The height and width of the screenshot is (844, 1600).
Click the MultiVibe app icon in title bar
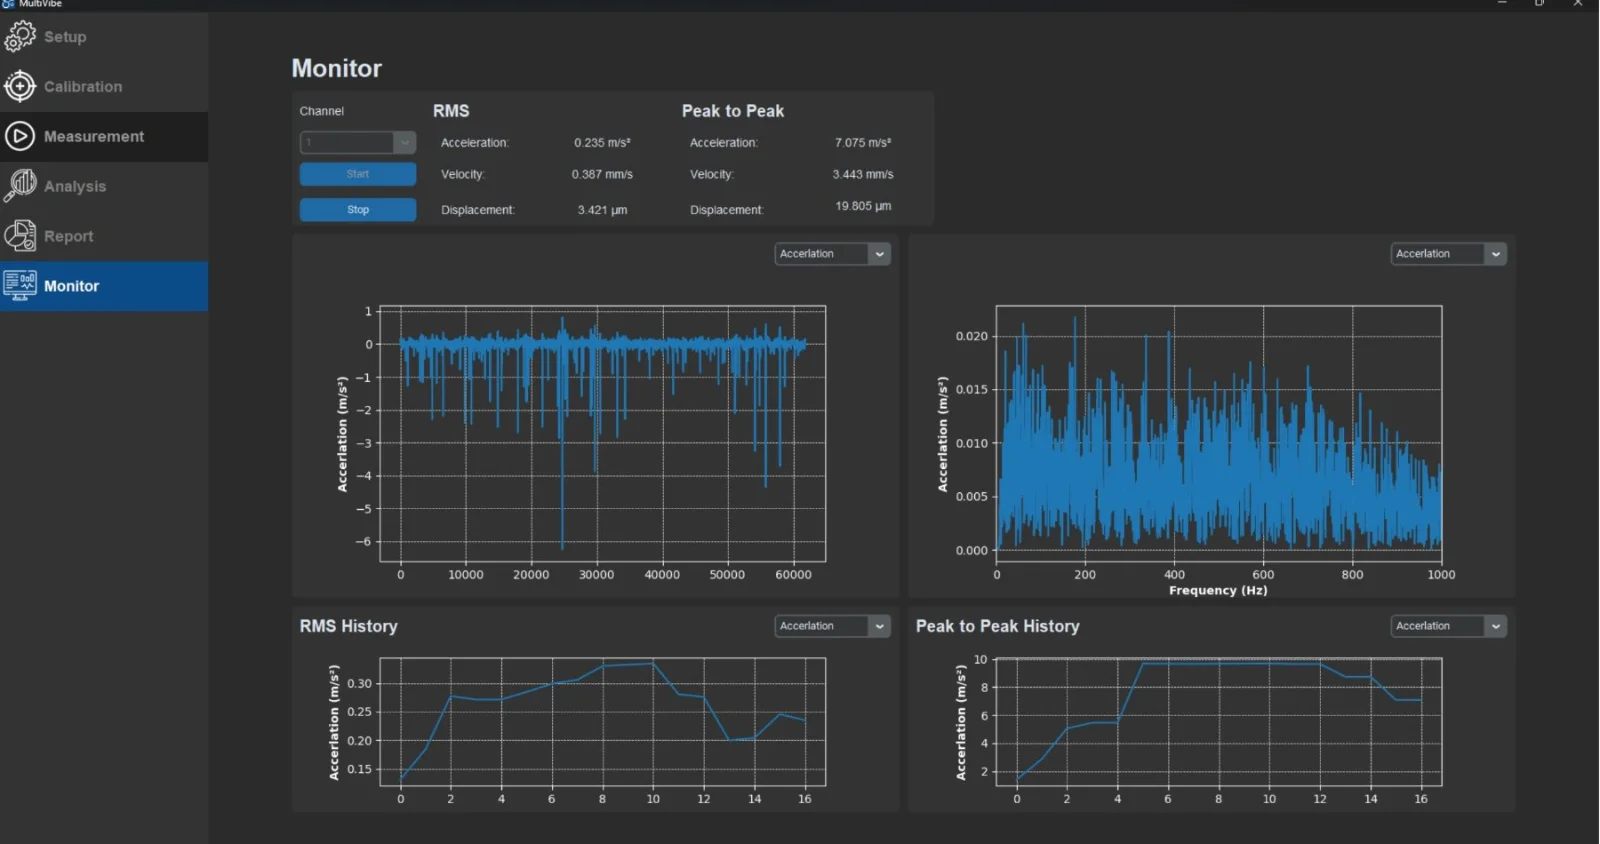pos(8,4)
